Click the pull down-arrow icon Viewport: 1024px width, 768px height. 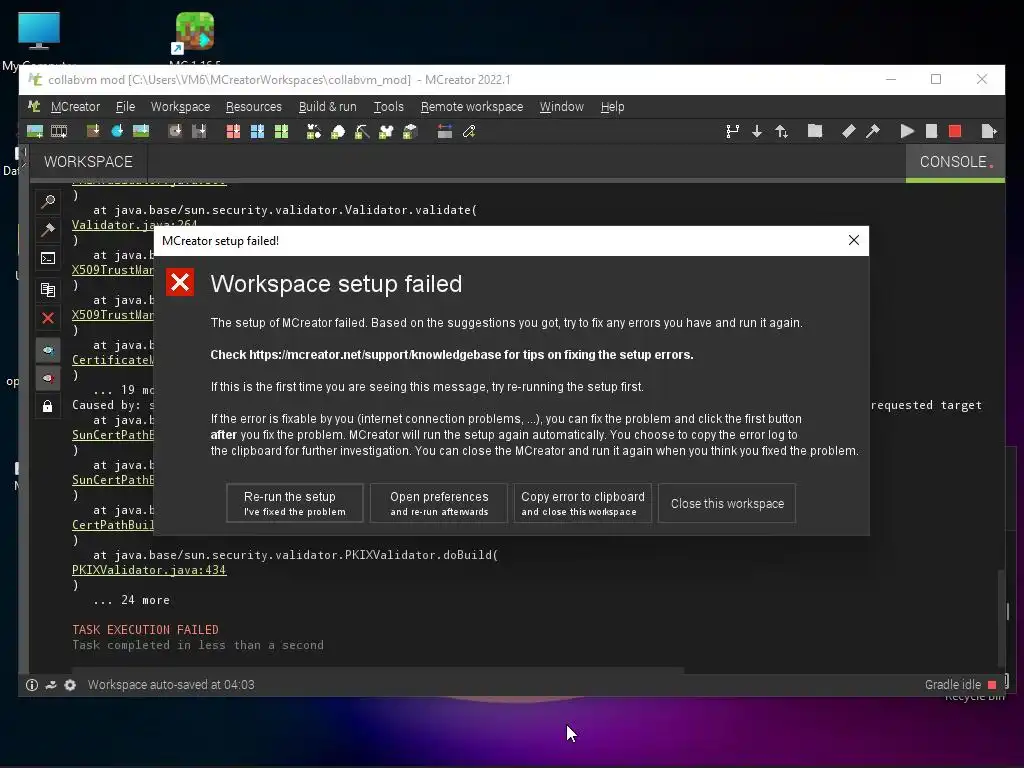coord(757,132)
